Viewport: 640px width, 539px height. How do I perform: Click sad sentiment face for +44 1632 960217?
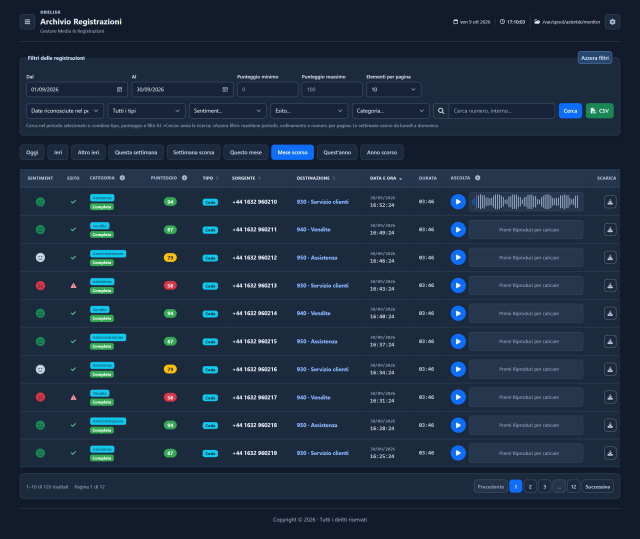[x=40, y=397]
